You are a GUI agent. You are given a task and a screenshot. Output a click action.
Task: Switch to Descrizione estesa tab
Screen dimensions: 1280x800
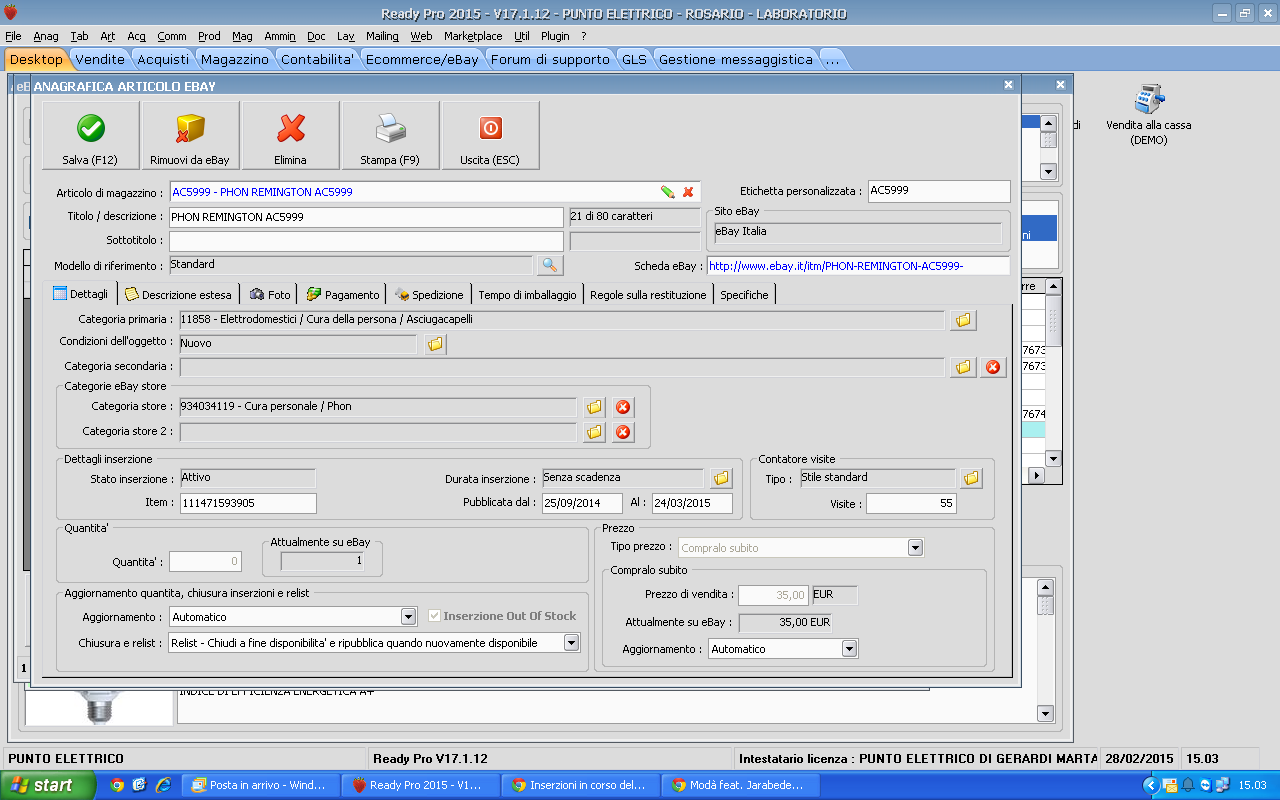coord(178,295)
